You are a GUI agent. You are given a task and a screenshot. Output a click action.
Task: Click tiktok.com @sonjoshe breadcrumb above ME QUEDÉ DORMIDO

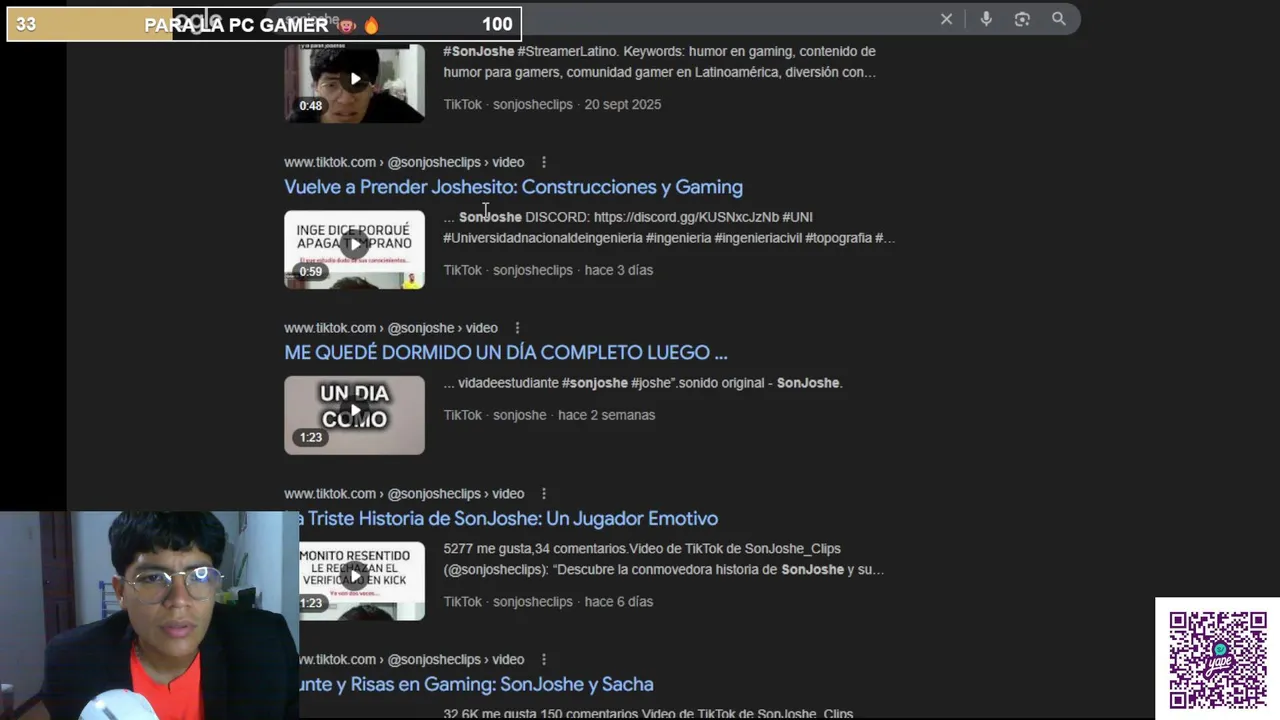point(390,328)
